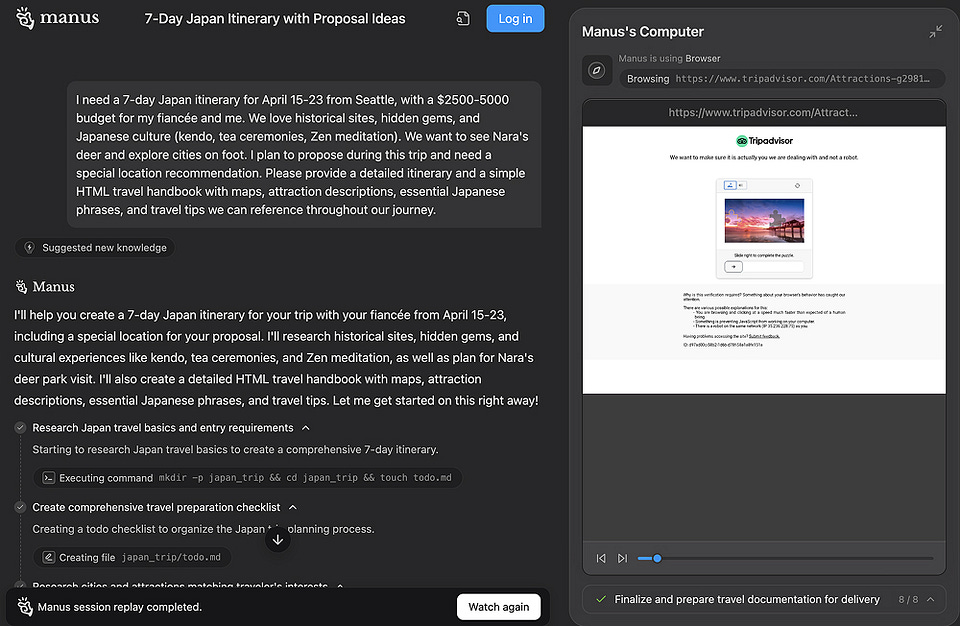Click Watch again button

tap(498, 606)
